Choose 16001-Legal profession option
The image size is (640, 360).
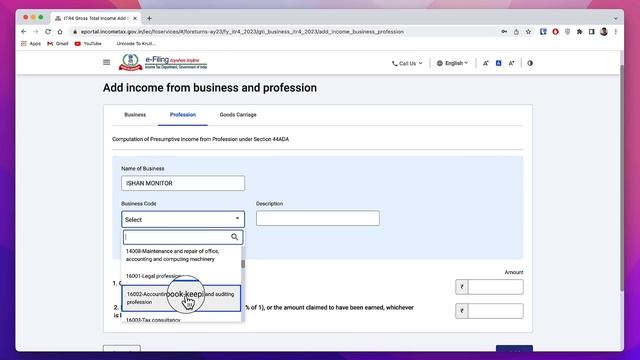[181, 276]
